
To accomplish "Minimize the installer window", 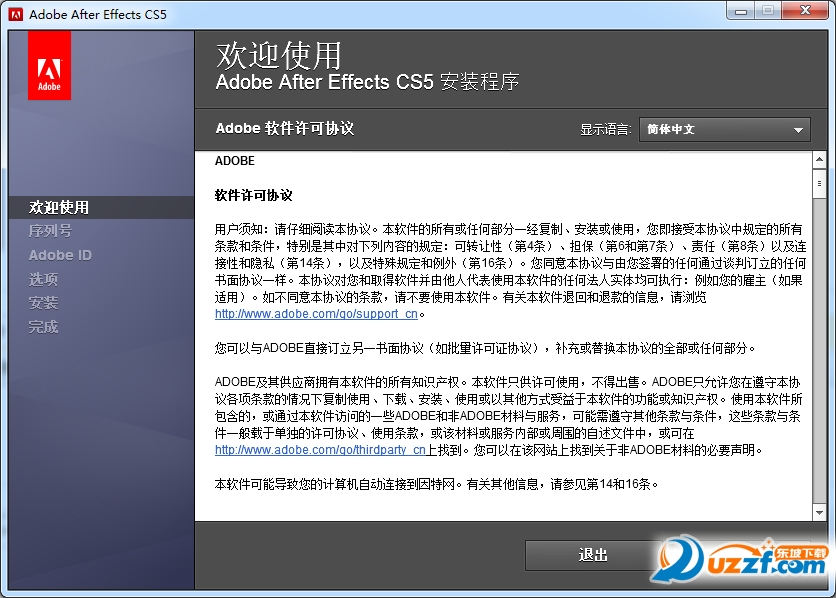I will (x=741, y=11).
